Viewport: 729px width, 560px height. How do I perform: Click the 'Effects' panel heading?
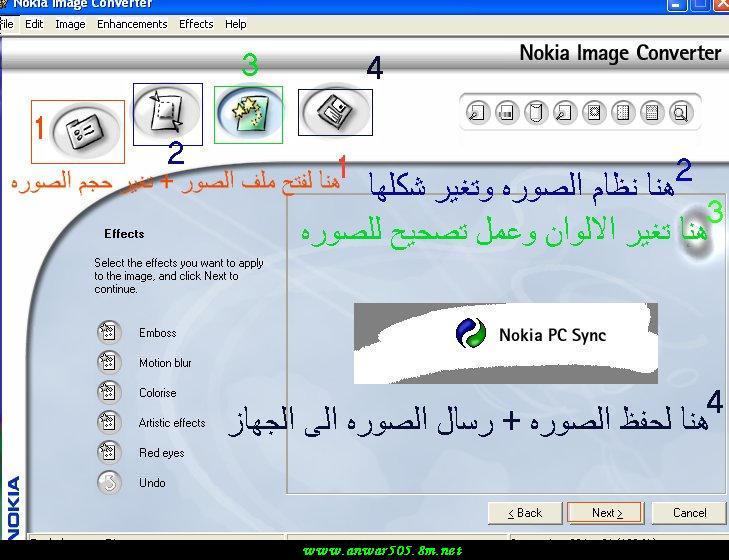click(x=124, y=233)
